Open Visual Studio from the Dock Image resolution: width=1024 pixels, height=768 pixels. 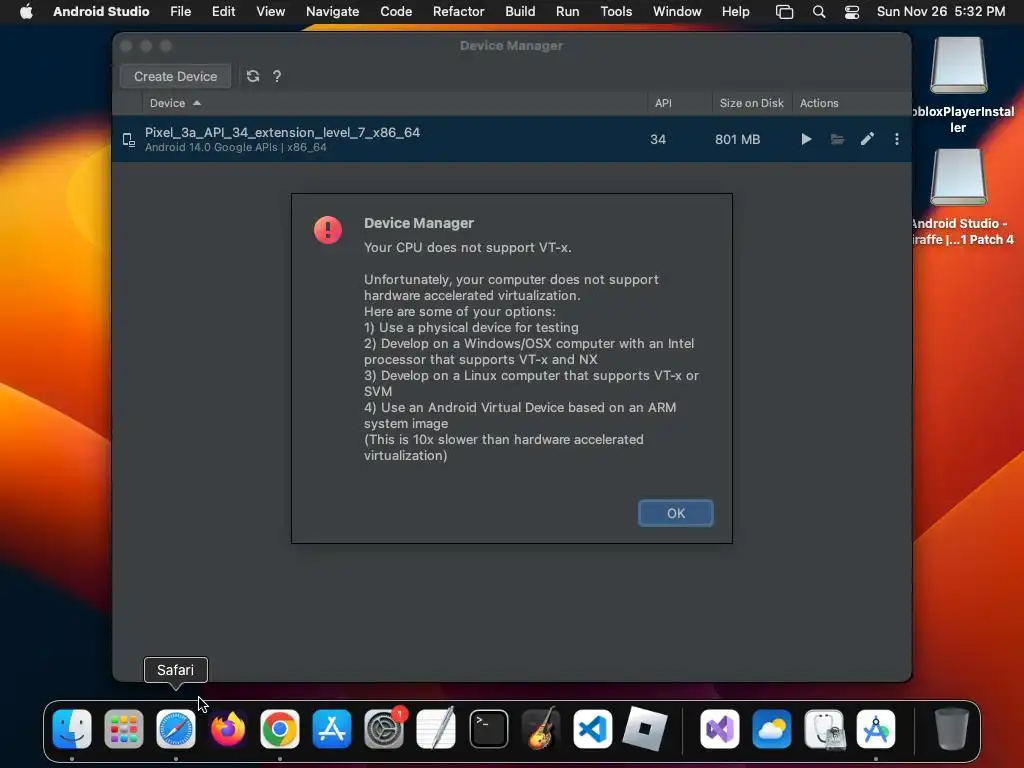click(720, 729)
